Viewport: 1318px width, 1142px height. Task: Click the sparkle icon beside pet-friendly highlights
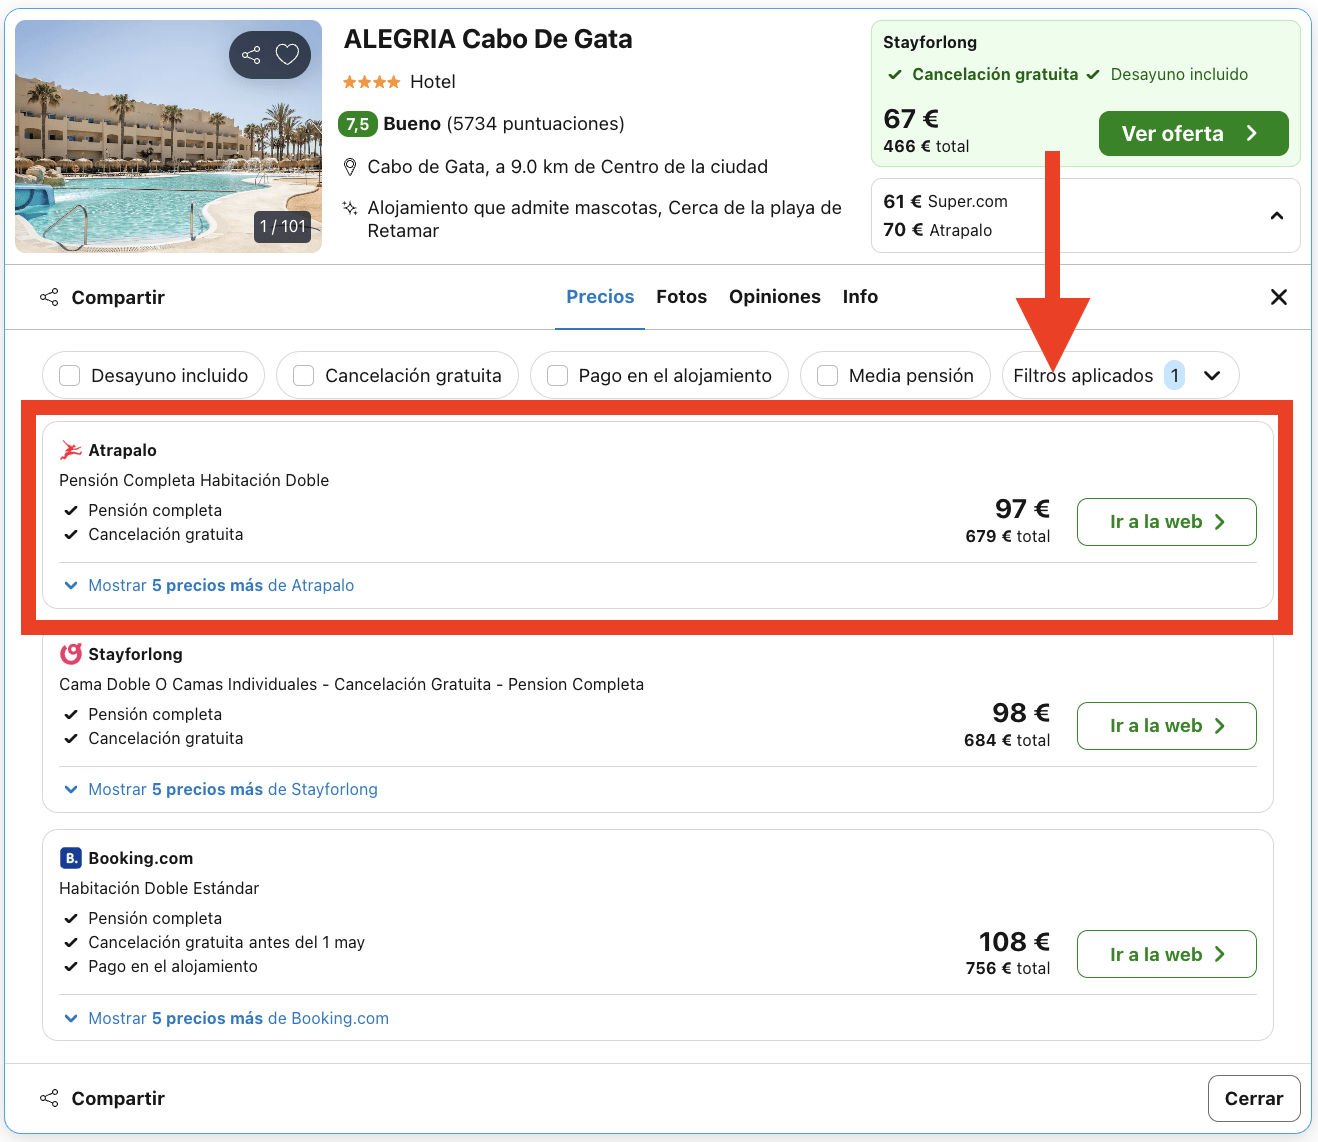(350, 208)
